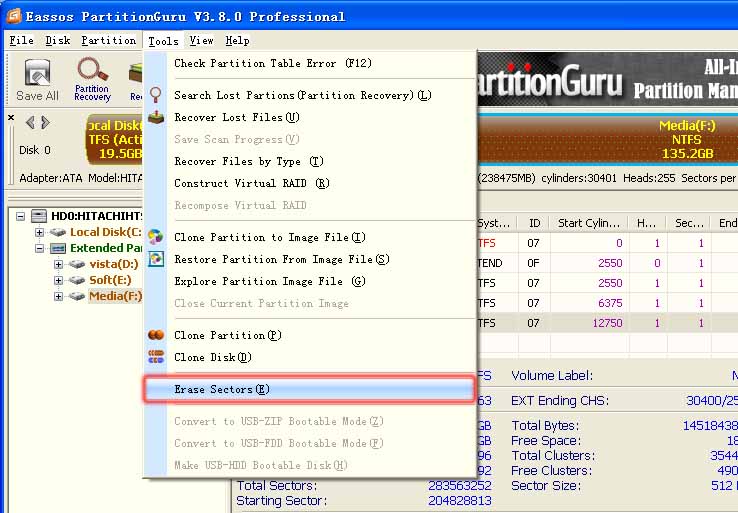This screenshot has height=513, width=738.
Task: Click the Soft(E:) drive icon
Action: point(77,280)
